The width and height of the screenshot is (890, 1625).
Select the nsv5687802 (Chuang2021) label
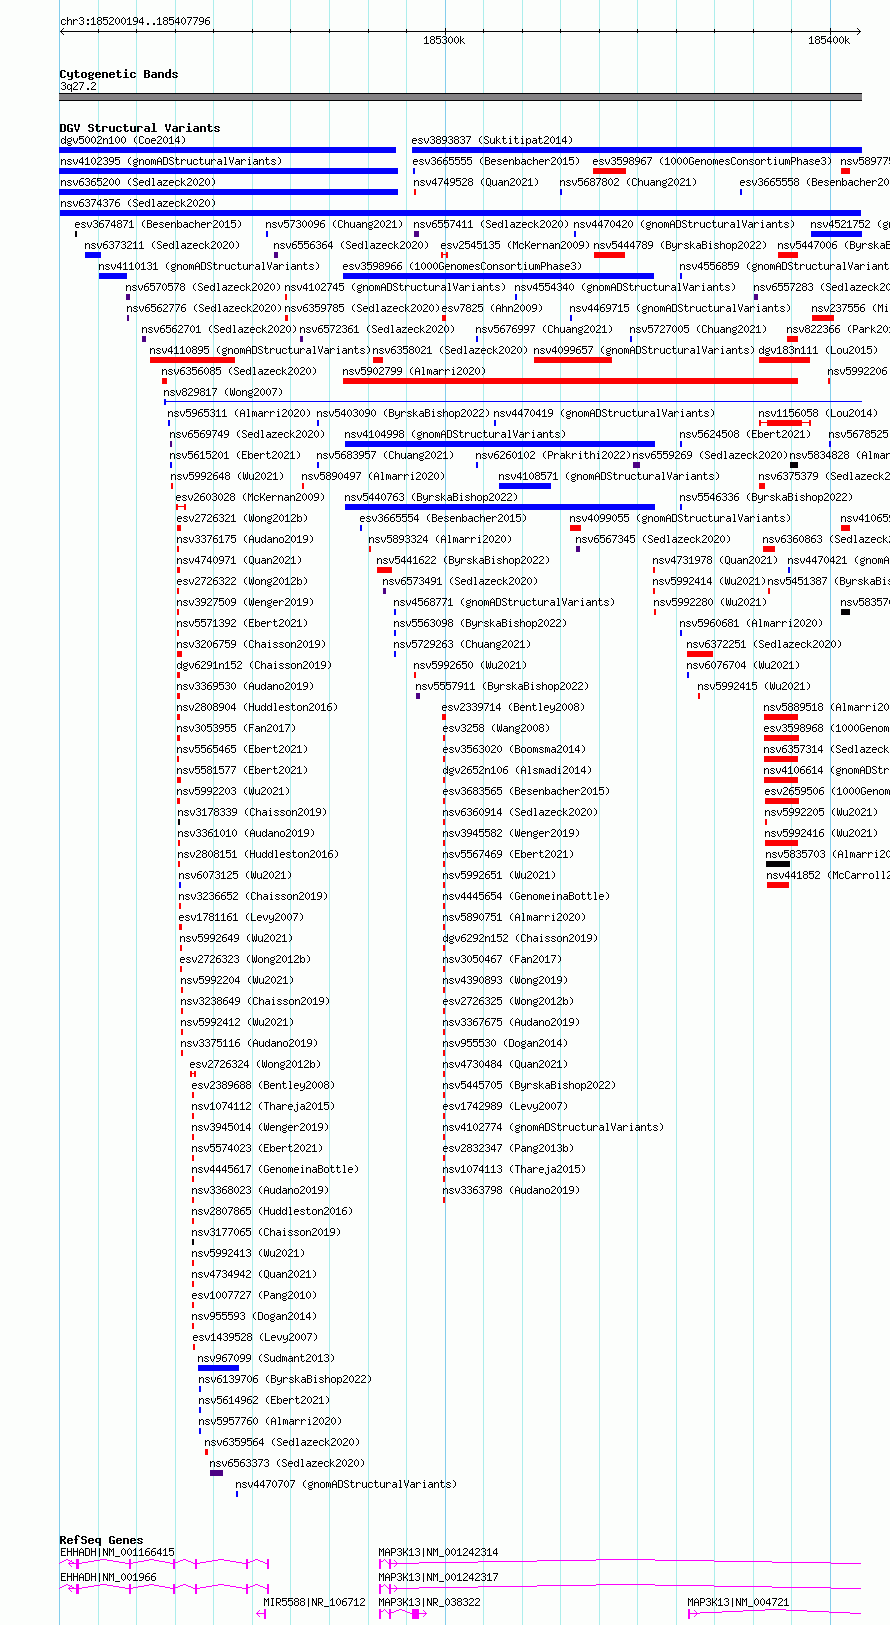[628, 182]
